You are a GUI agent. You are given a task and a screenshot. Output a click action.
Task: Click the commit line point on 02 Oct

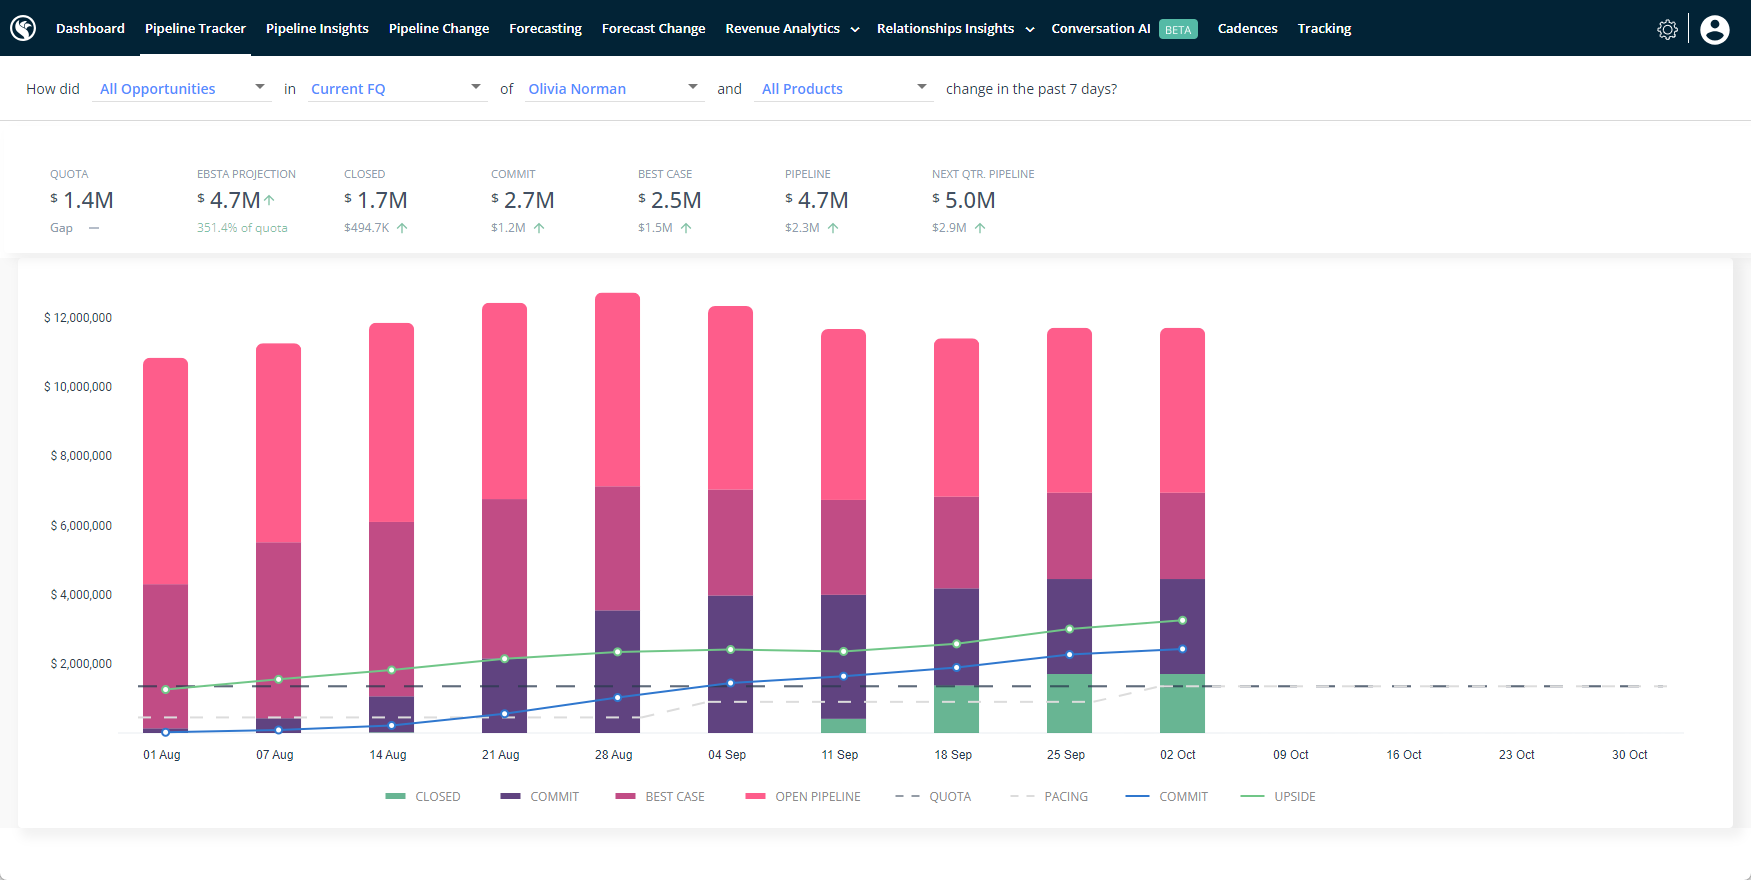coord(1182,649)
